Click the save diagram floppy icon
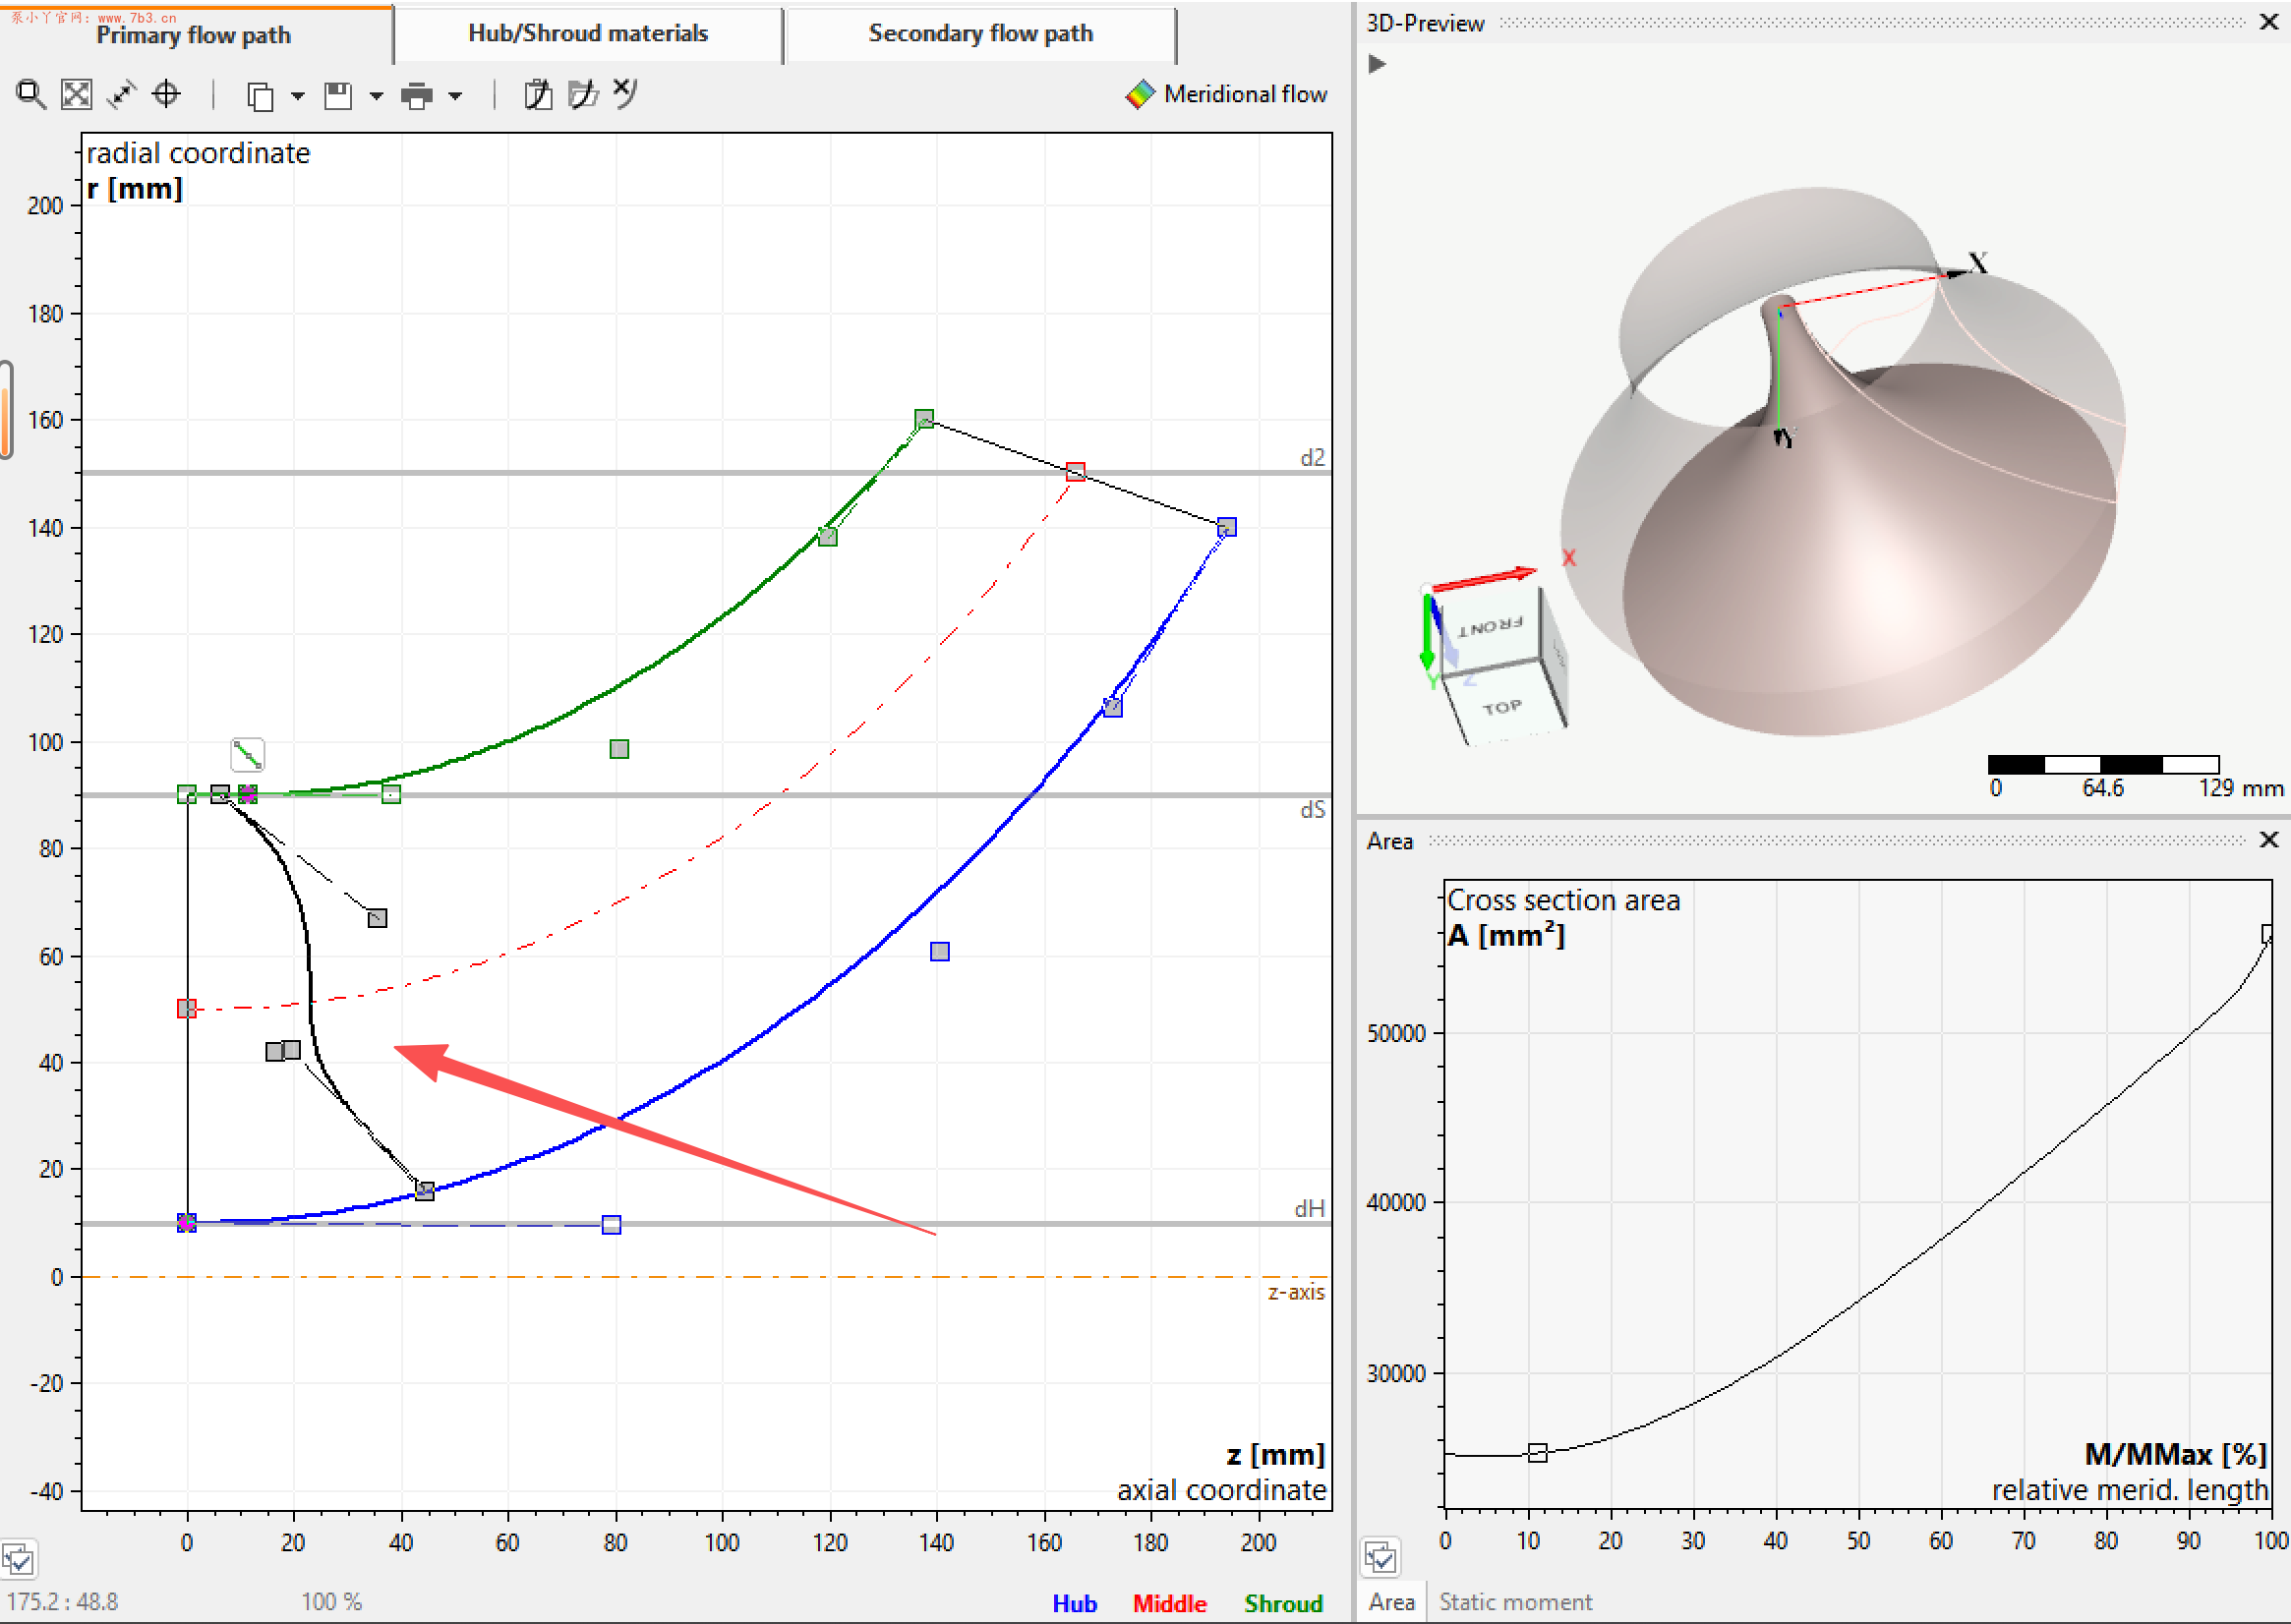2291x1624 pixels. click(338, 96)
